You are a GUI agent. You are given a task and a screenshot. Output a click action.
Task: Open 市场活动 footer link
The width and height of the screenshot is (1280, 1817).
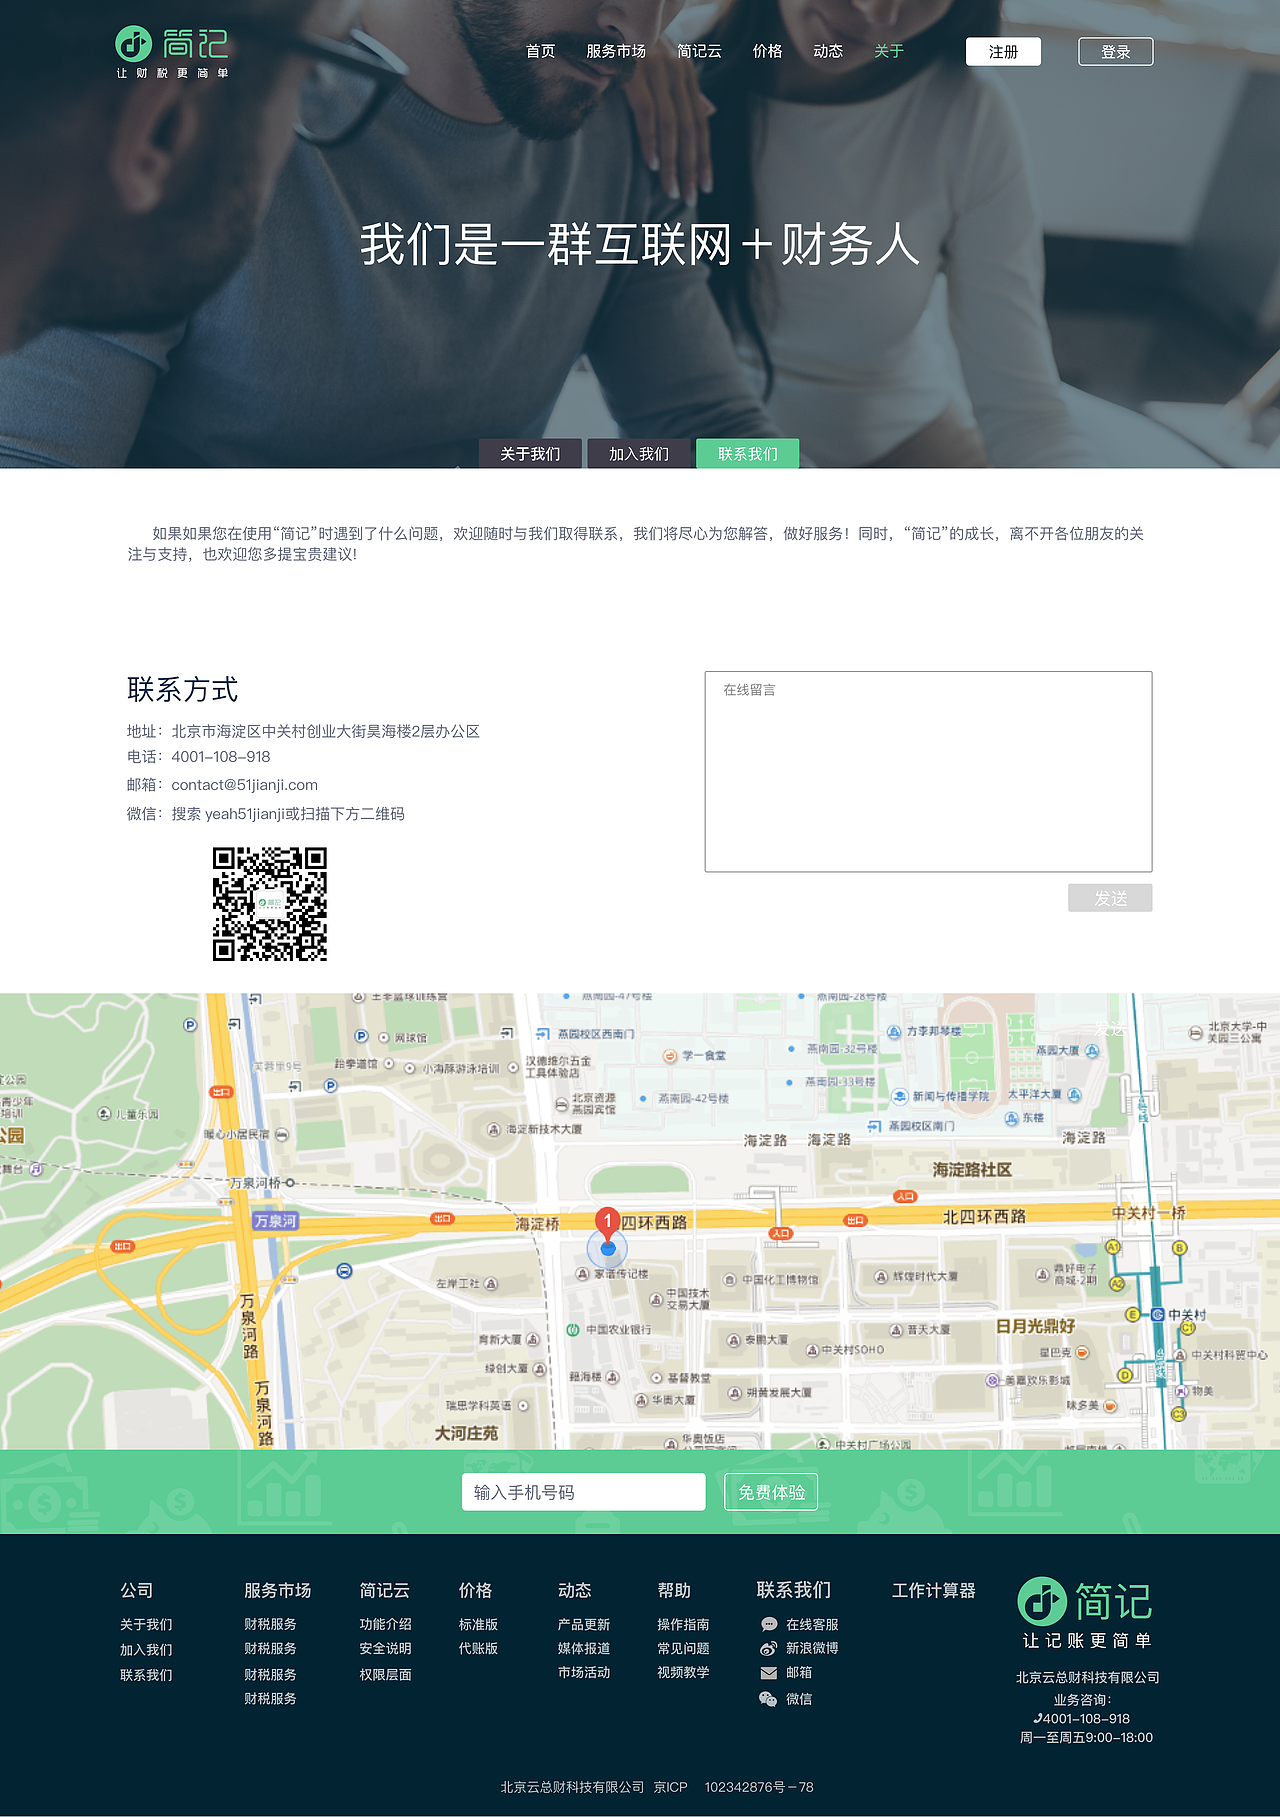pos(584,1672)
